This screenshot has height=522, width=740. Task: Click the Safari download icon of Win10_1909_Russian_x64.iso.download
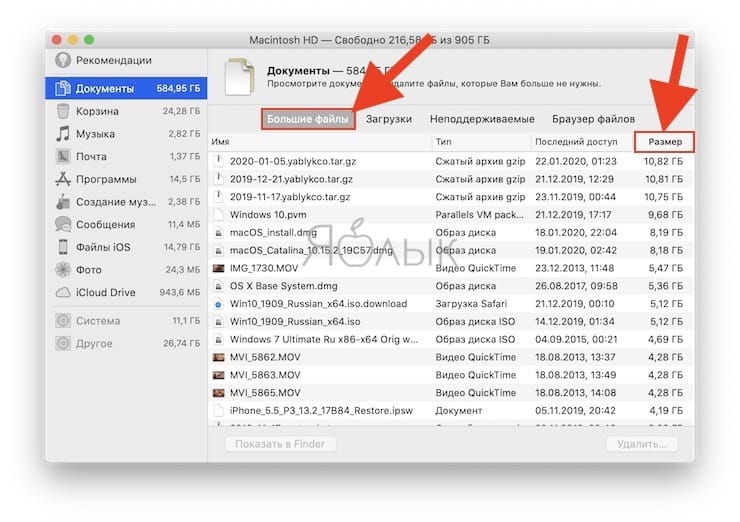pyautogui.click(x=218, y=304)
